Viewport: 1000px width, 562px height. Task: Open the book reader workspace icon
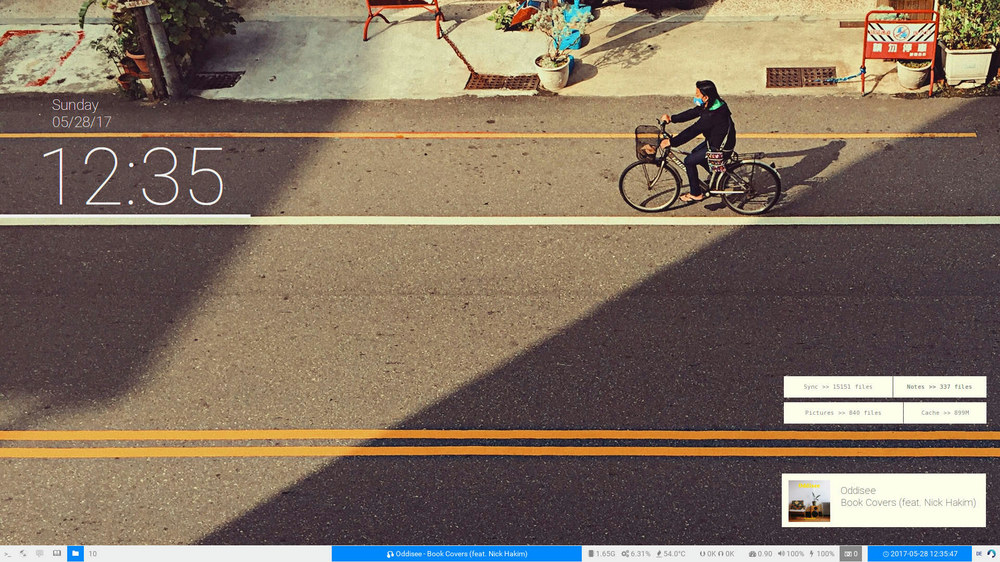click(x=57, y=553)
